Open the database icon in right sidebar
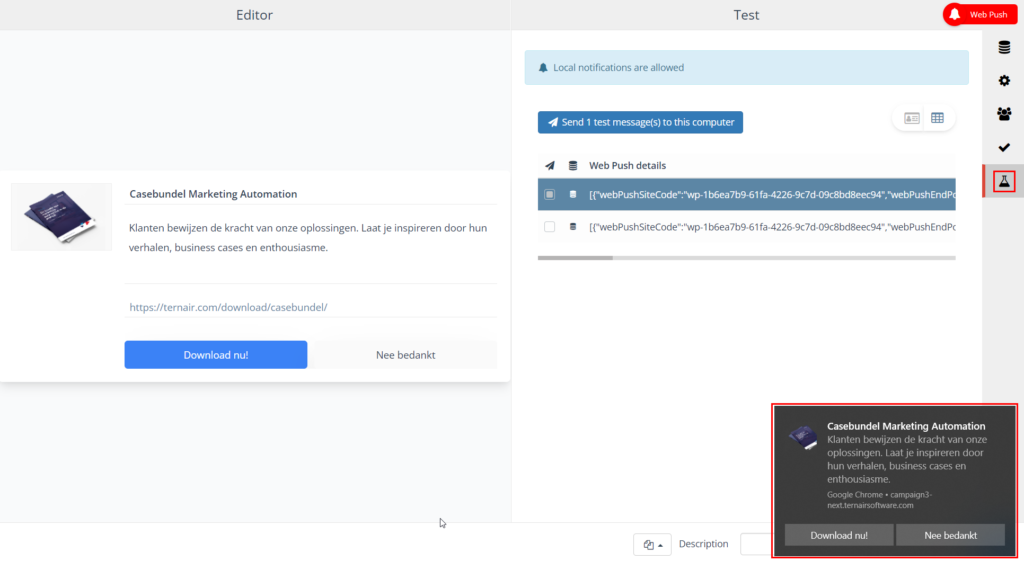The height and width of the screenshot is (561, 1024). pyautogui.click(x=1004, y=47)
